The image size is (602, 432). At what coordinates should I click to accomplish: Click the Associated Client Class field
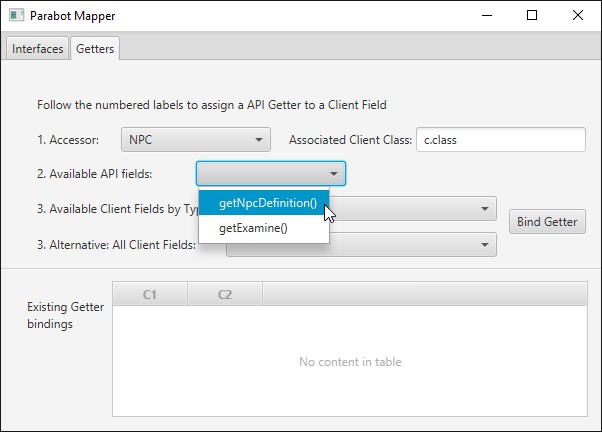pos(501,140)
